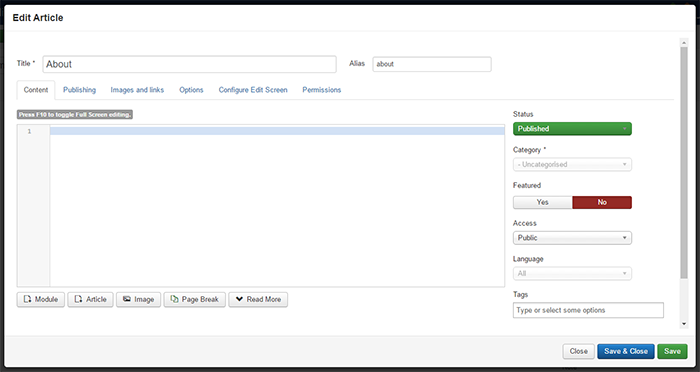
Task: Click the Save & Close button
Action: pos(626,351)
